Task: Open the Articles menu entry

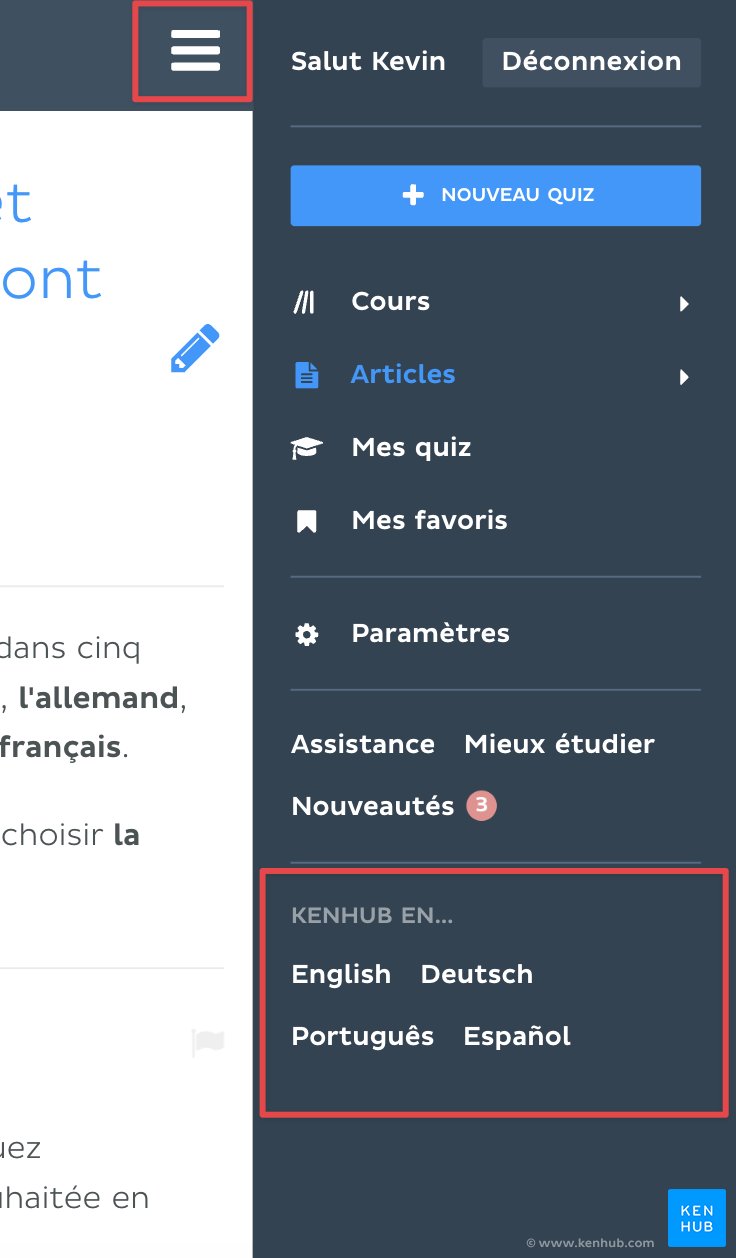Action: click(x=403, y=374)
